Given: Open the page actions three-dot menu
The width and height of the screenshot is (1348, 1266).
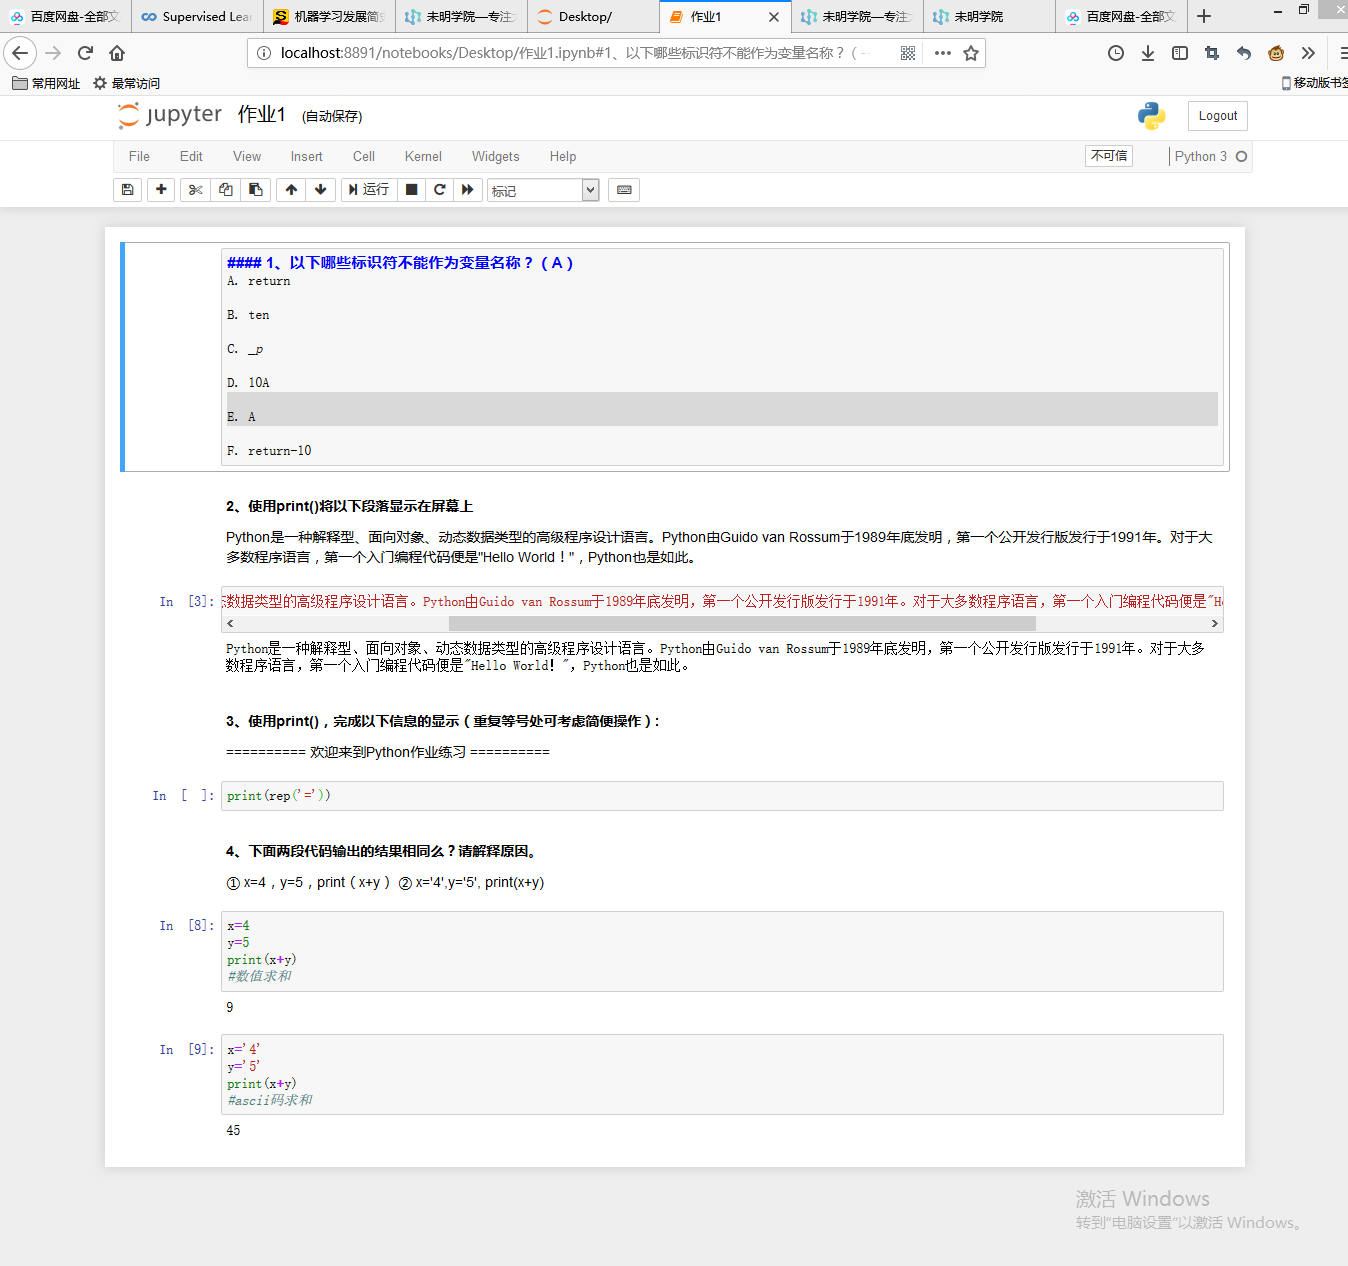Looking at the screenshot, I should [942, 53].
